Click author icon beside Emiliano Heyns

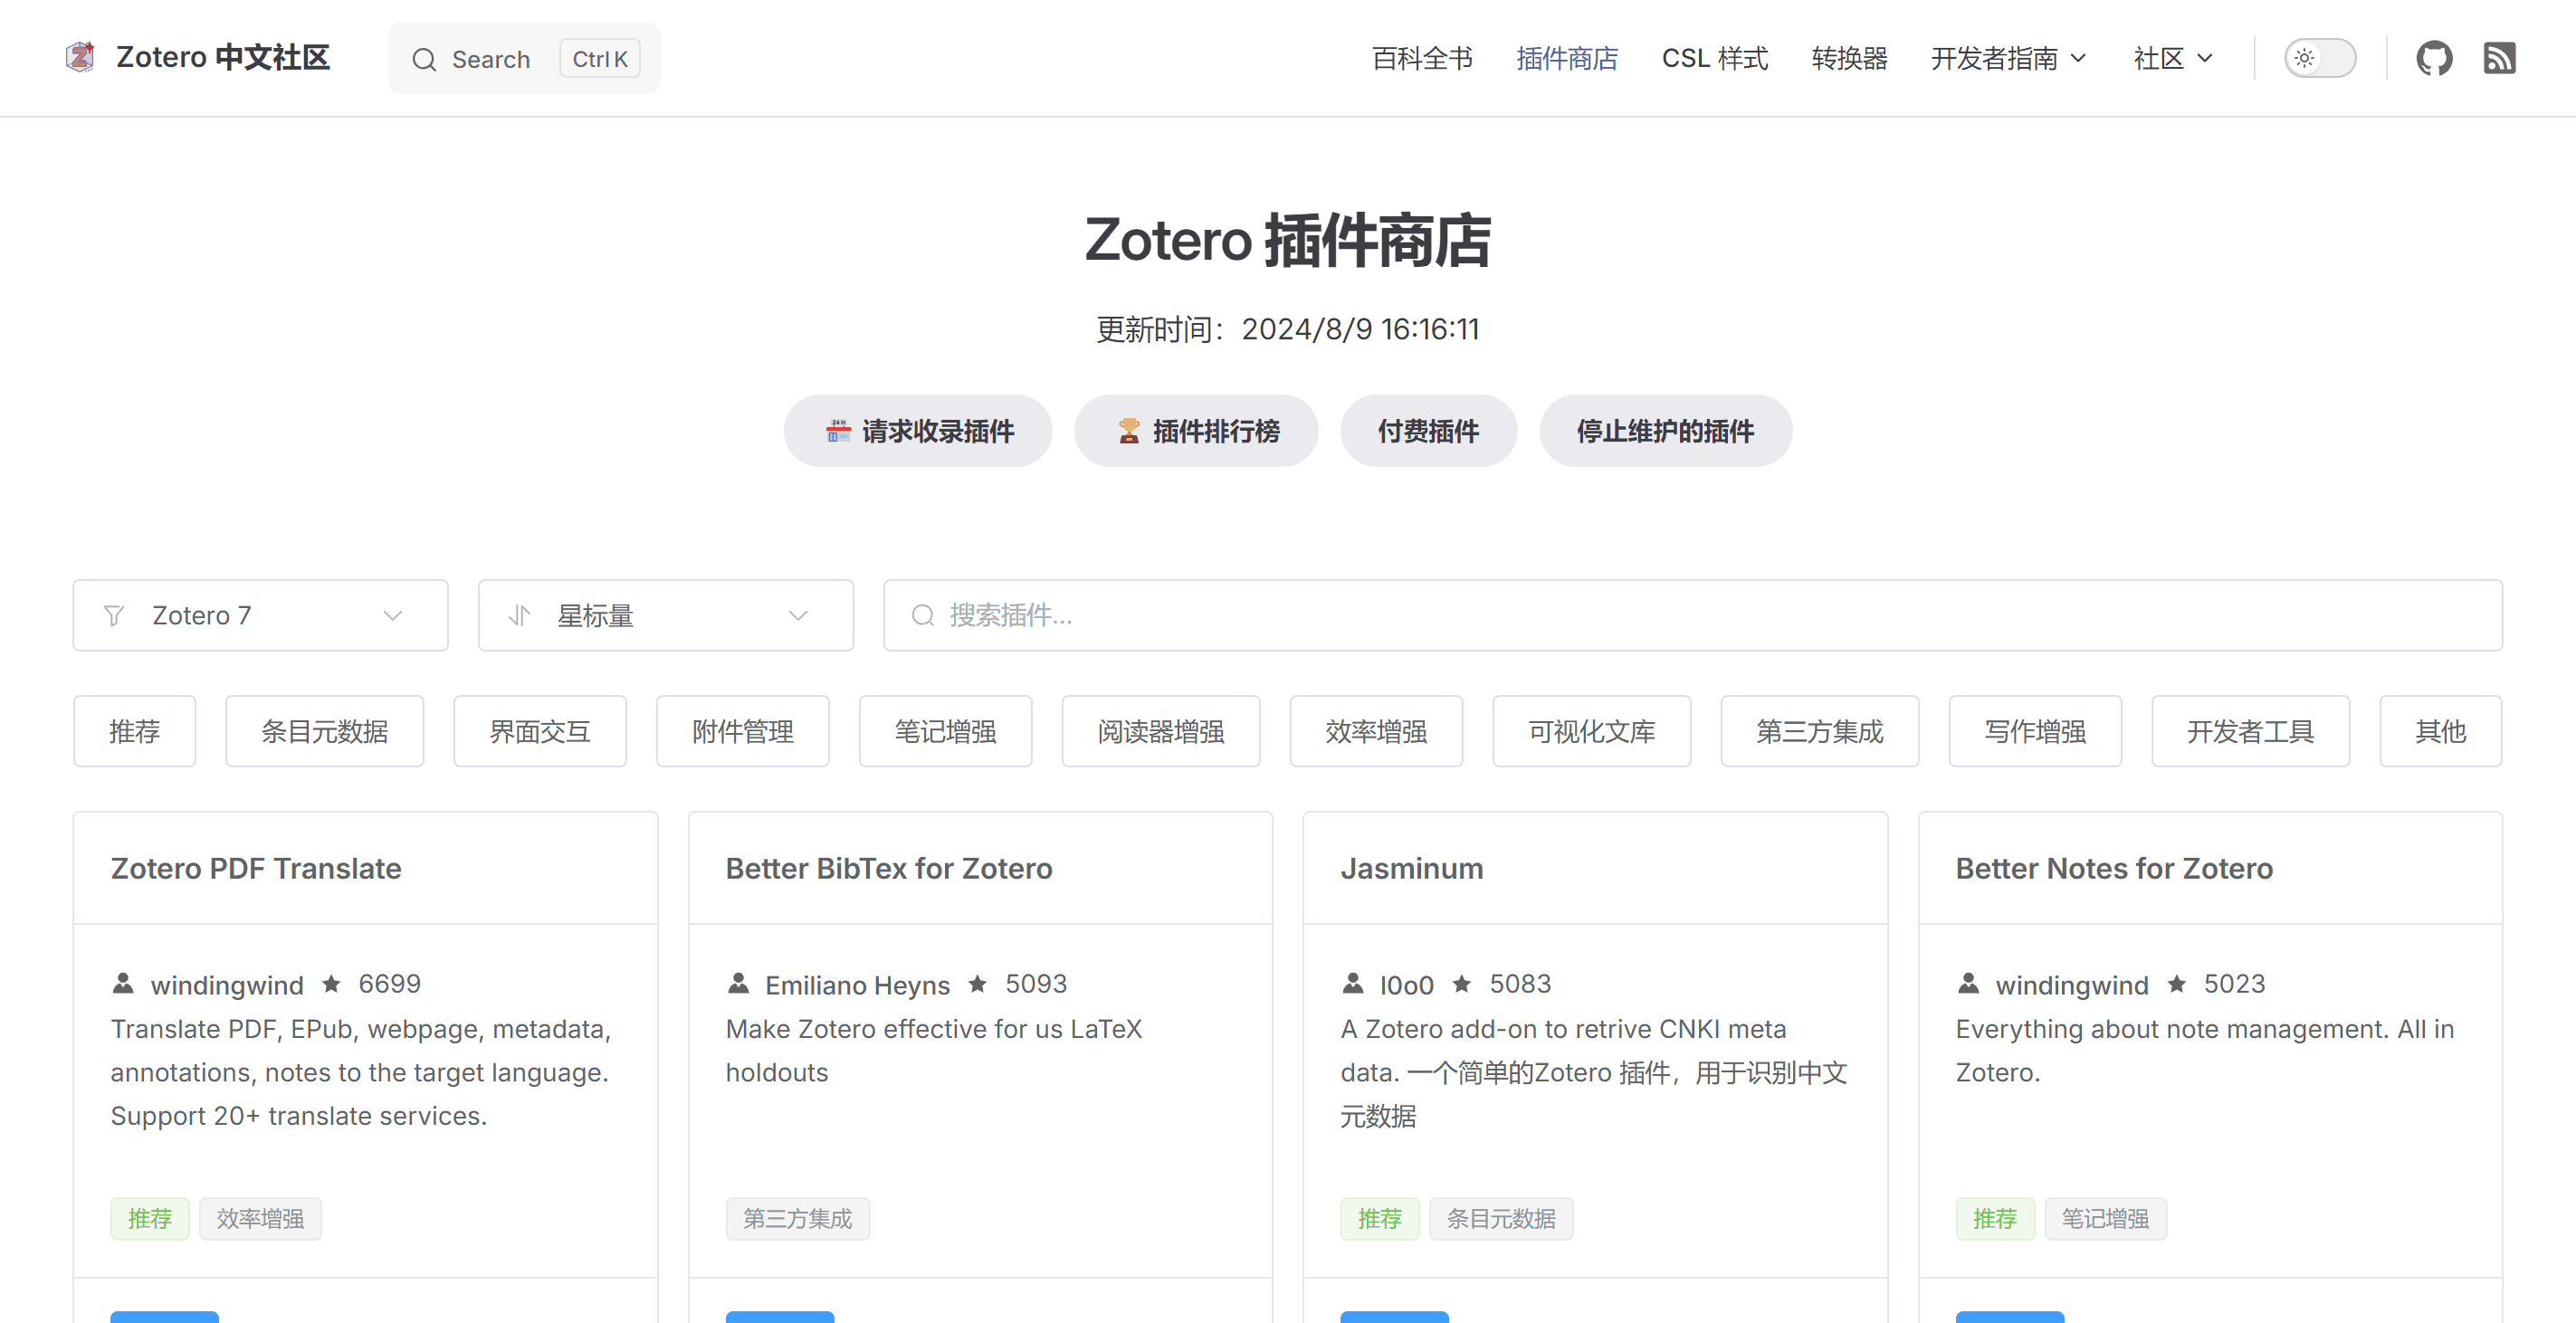click(x=738, y=984)
